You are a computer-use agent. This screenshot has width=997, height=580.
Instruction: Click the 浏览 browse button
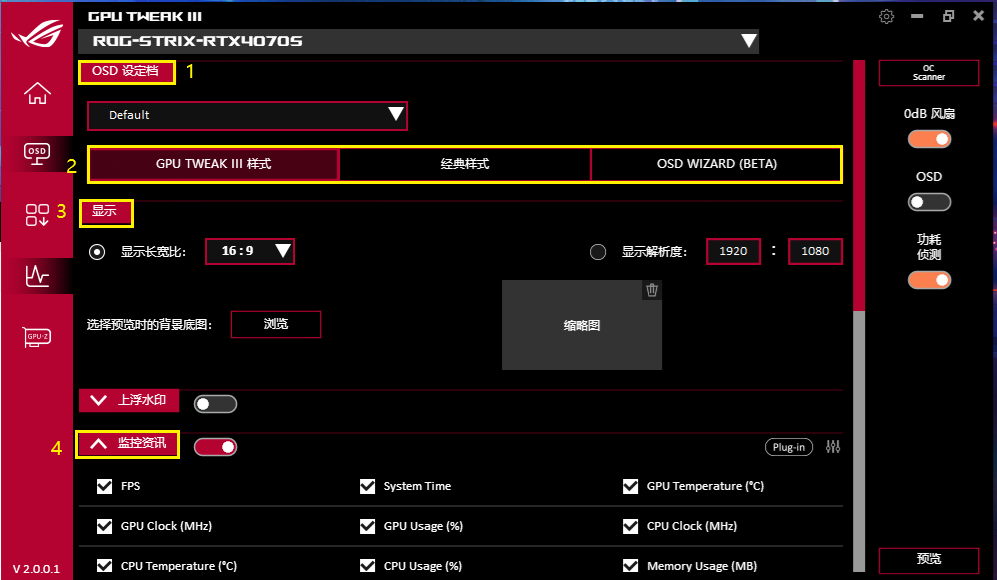276,324
